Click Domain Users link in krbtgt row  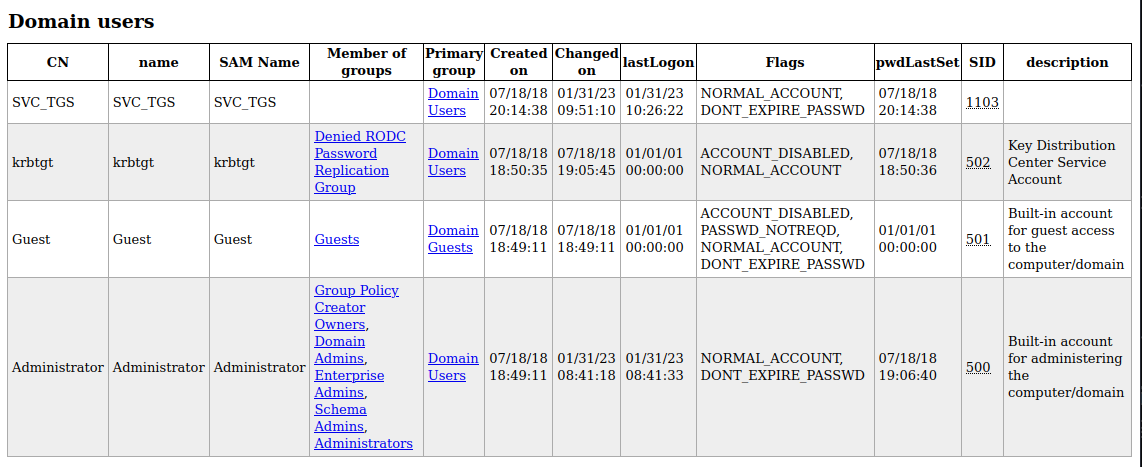point(453,162)
